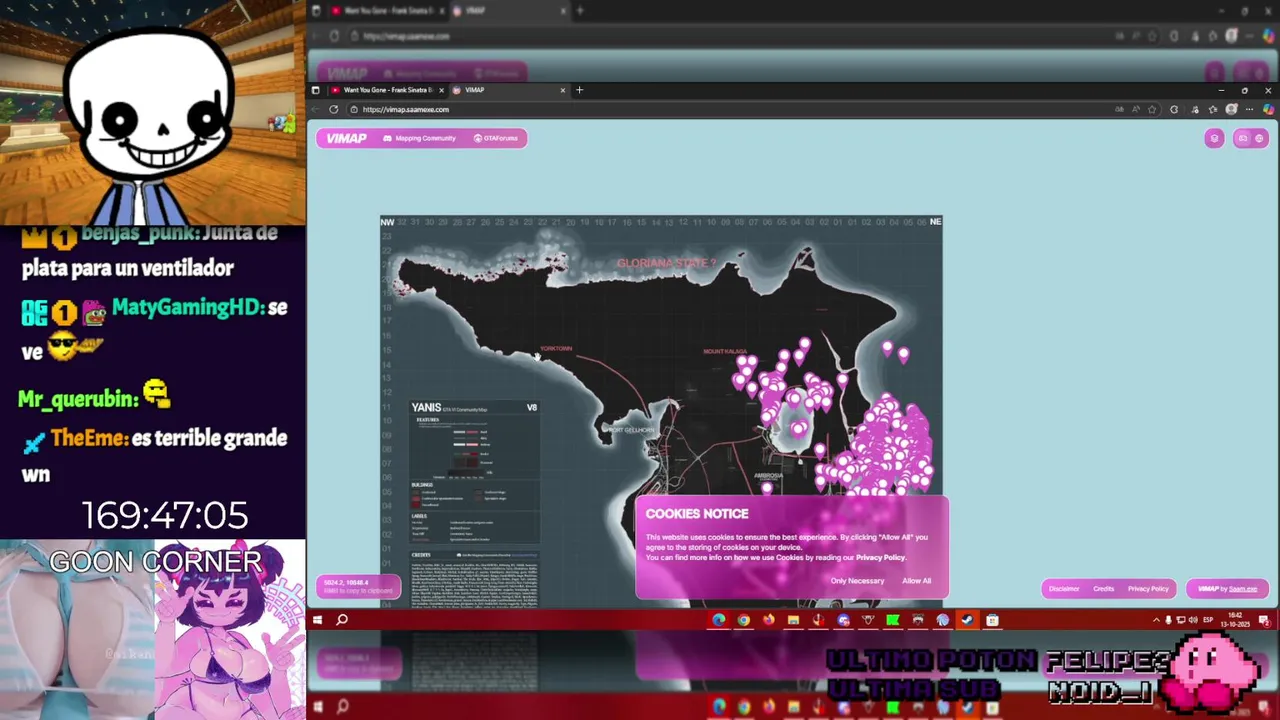Image resolution: width=1280 pixels, height=720 pixels.
Task: Open browser settings and more menu
Action: click(1249, 109)
